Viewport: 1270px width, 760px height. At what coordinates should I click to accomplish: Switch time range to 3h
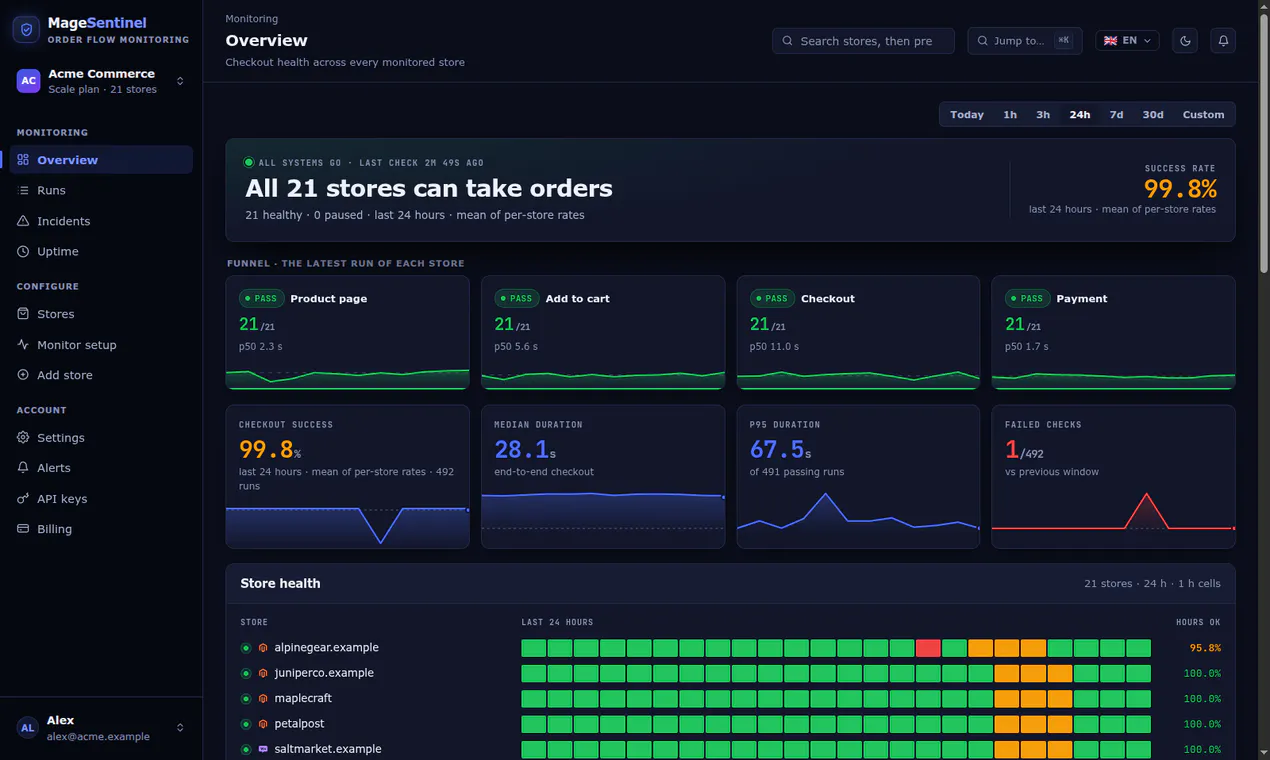(x=1043, y=115)
